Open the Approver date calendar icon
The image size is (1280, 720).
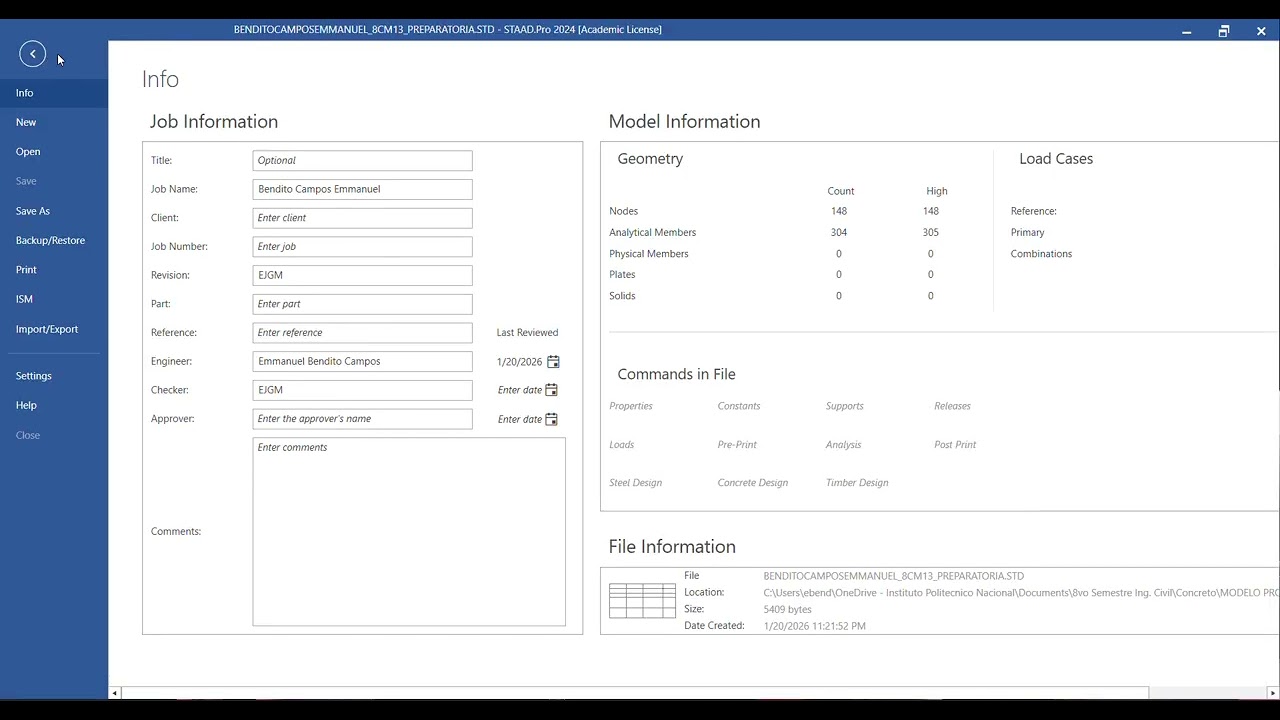pos(551,419)
